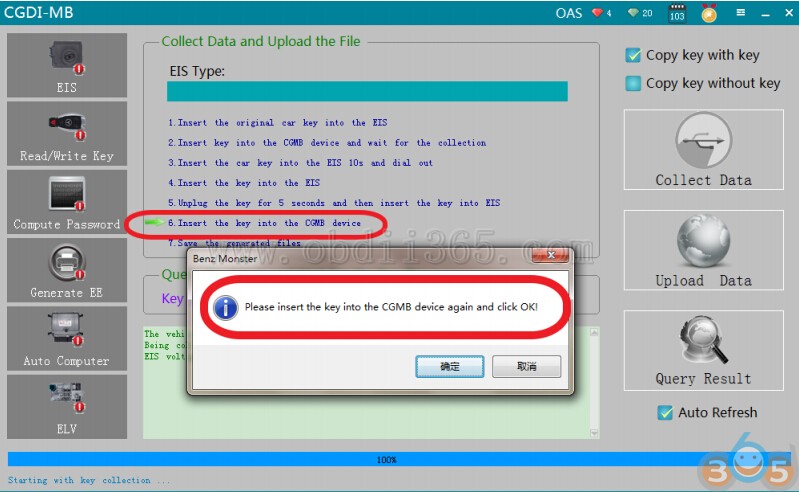Click the blue info icon in dialog
Screen dimensions: 799x492
pos(225,308)
